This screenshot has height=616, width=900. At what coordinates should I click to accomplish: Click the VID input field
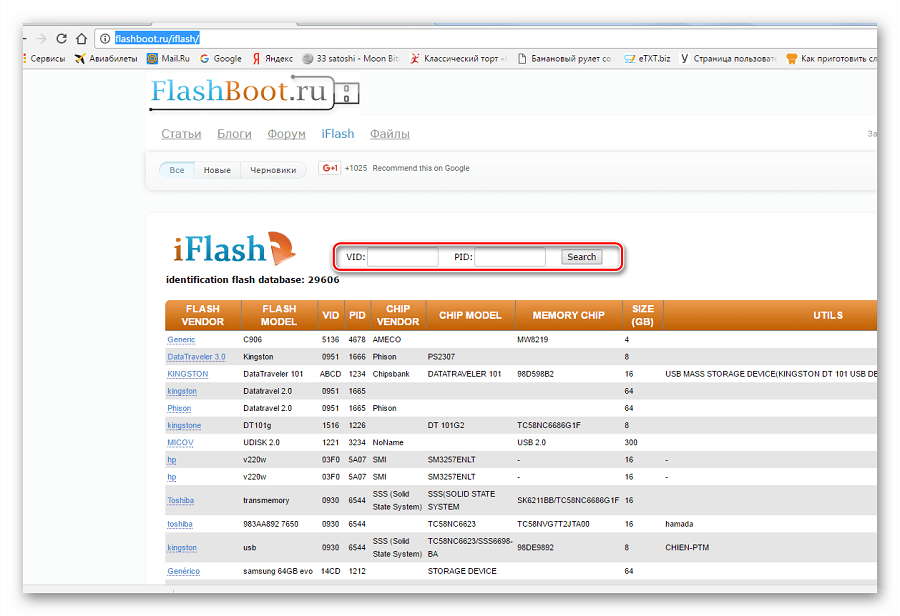click(x=403, y=258)
